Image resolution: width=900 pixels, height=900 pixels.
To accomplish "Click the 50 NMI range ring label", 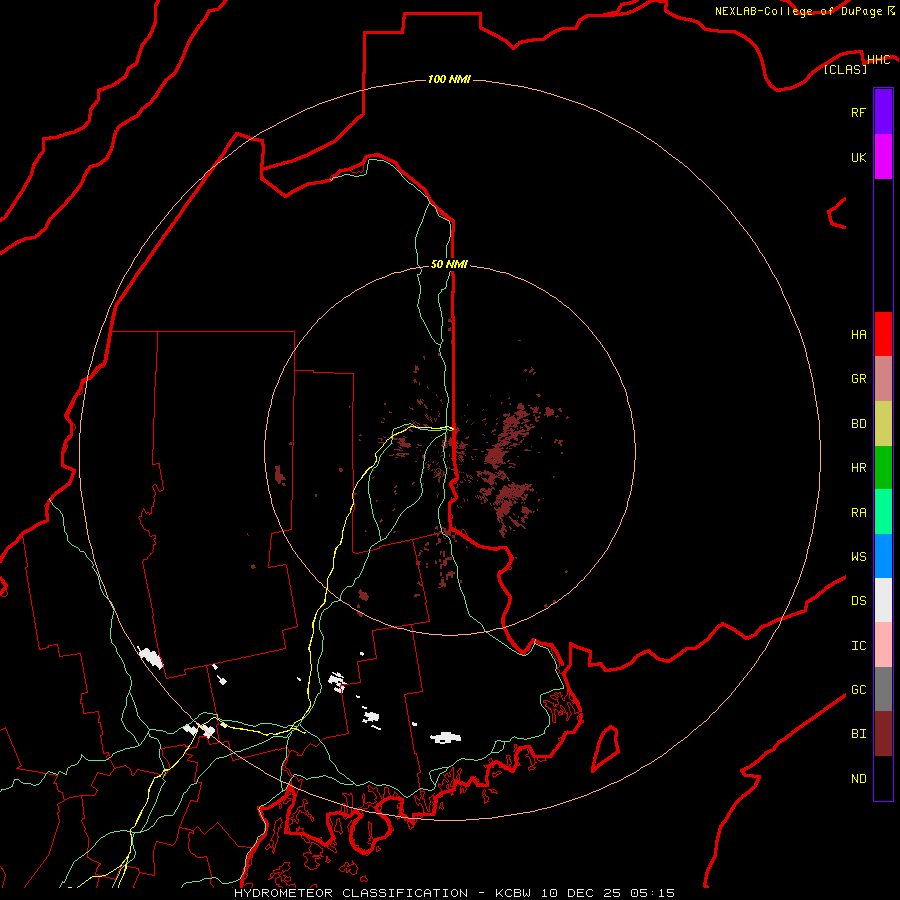I will coord(449,264).
